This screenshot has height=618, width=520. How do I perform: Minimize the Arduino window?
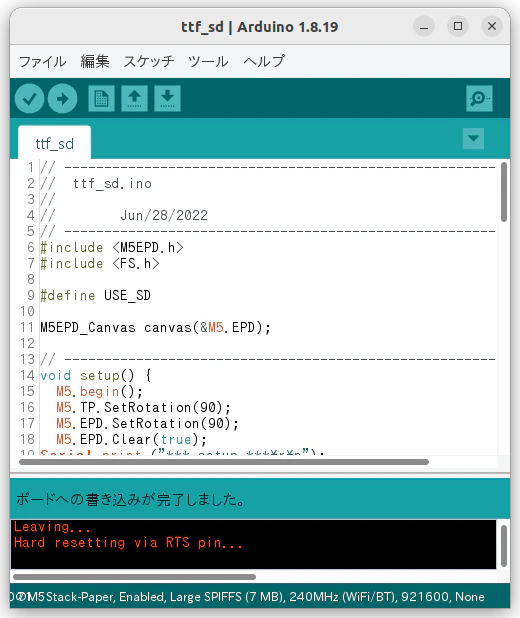tap(424, 26)
